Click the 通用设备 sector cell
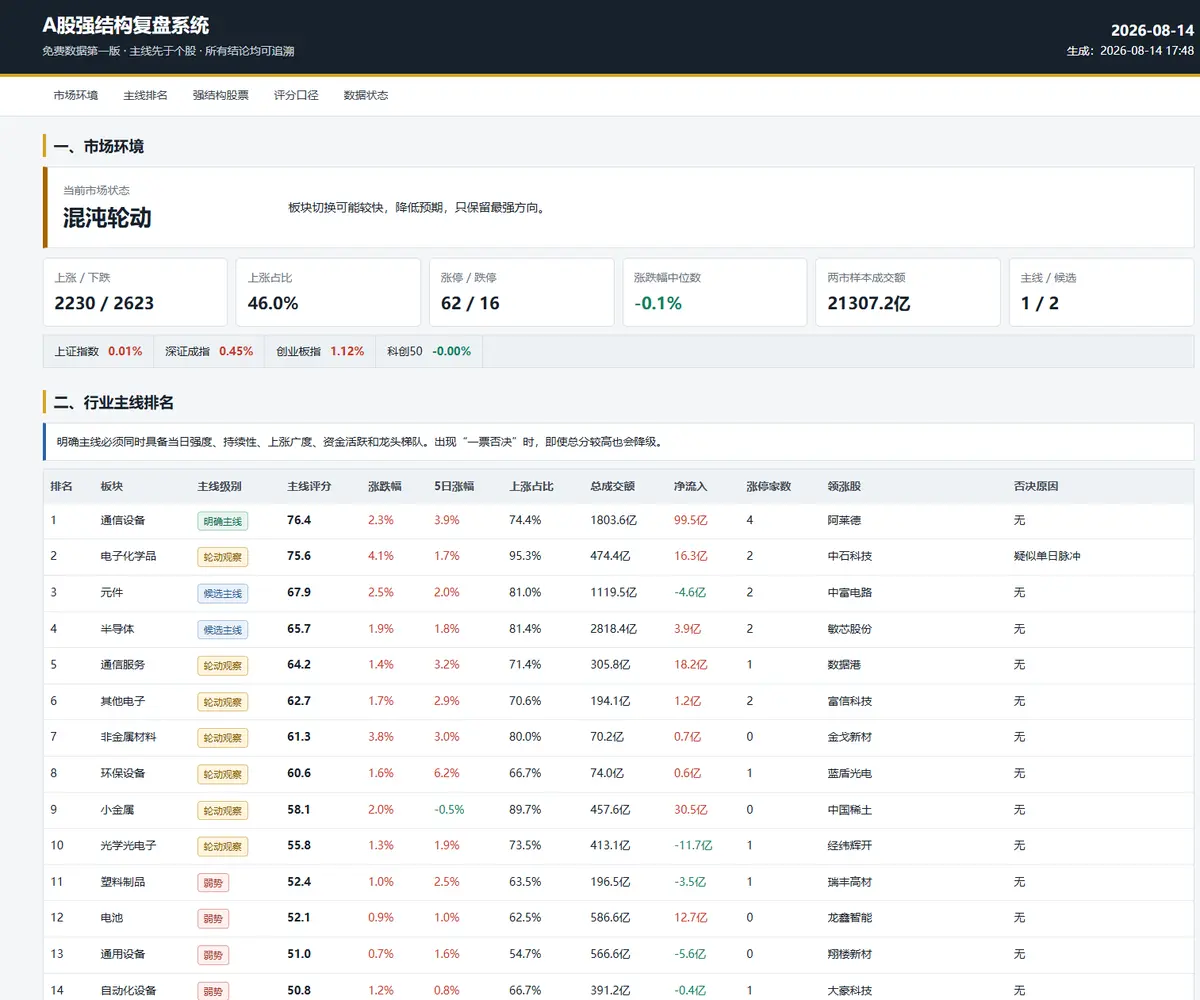 click(123, 954)
